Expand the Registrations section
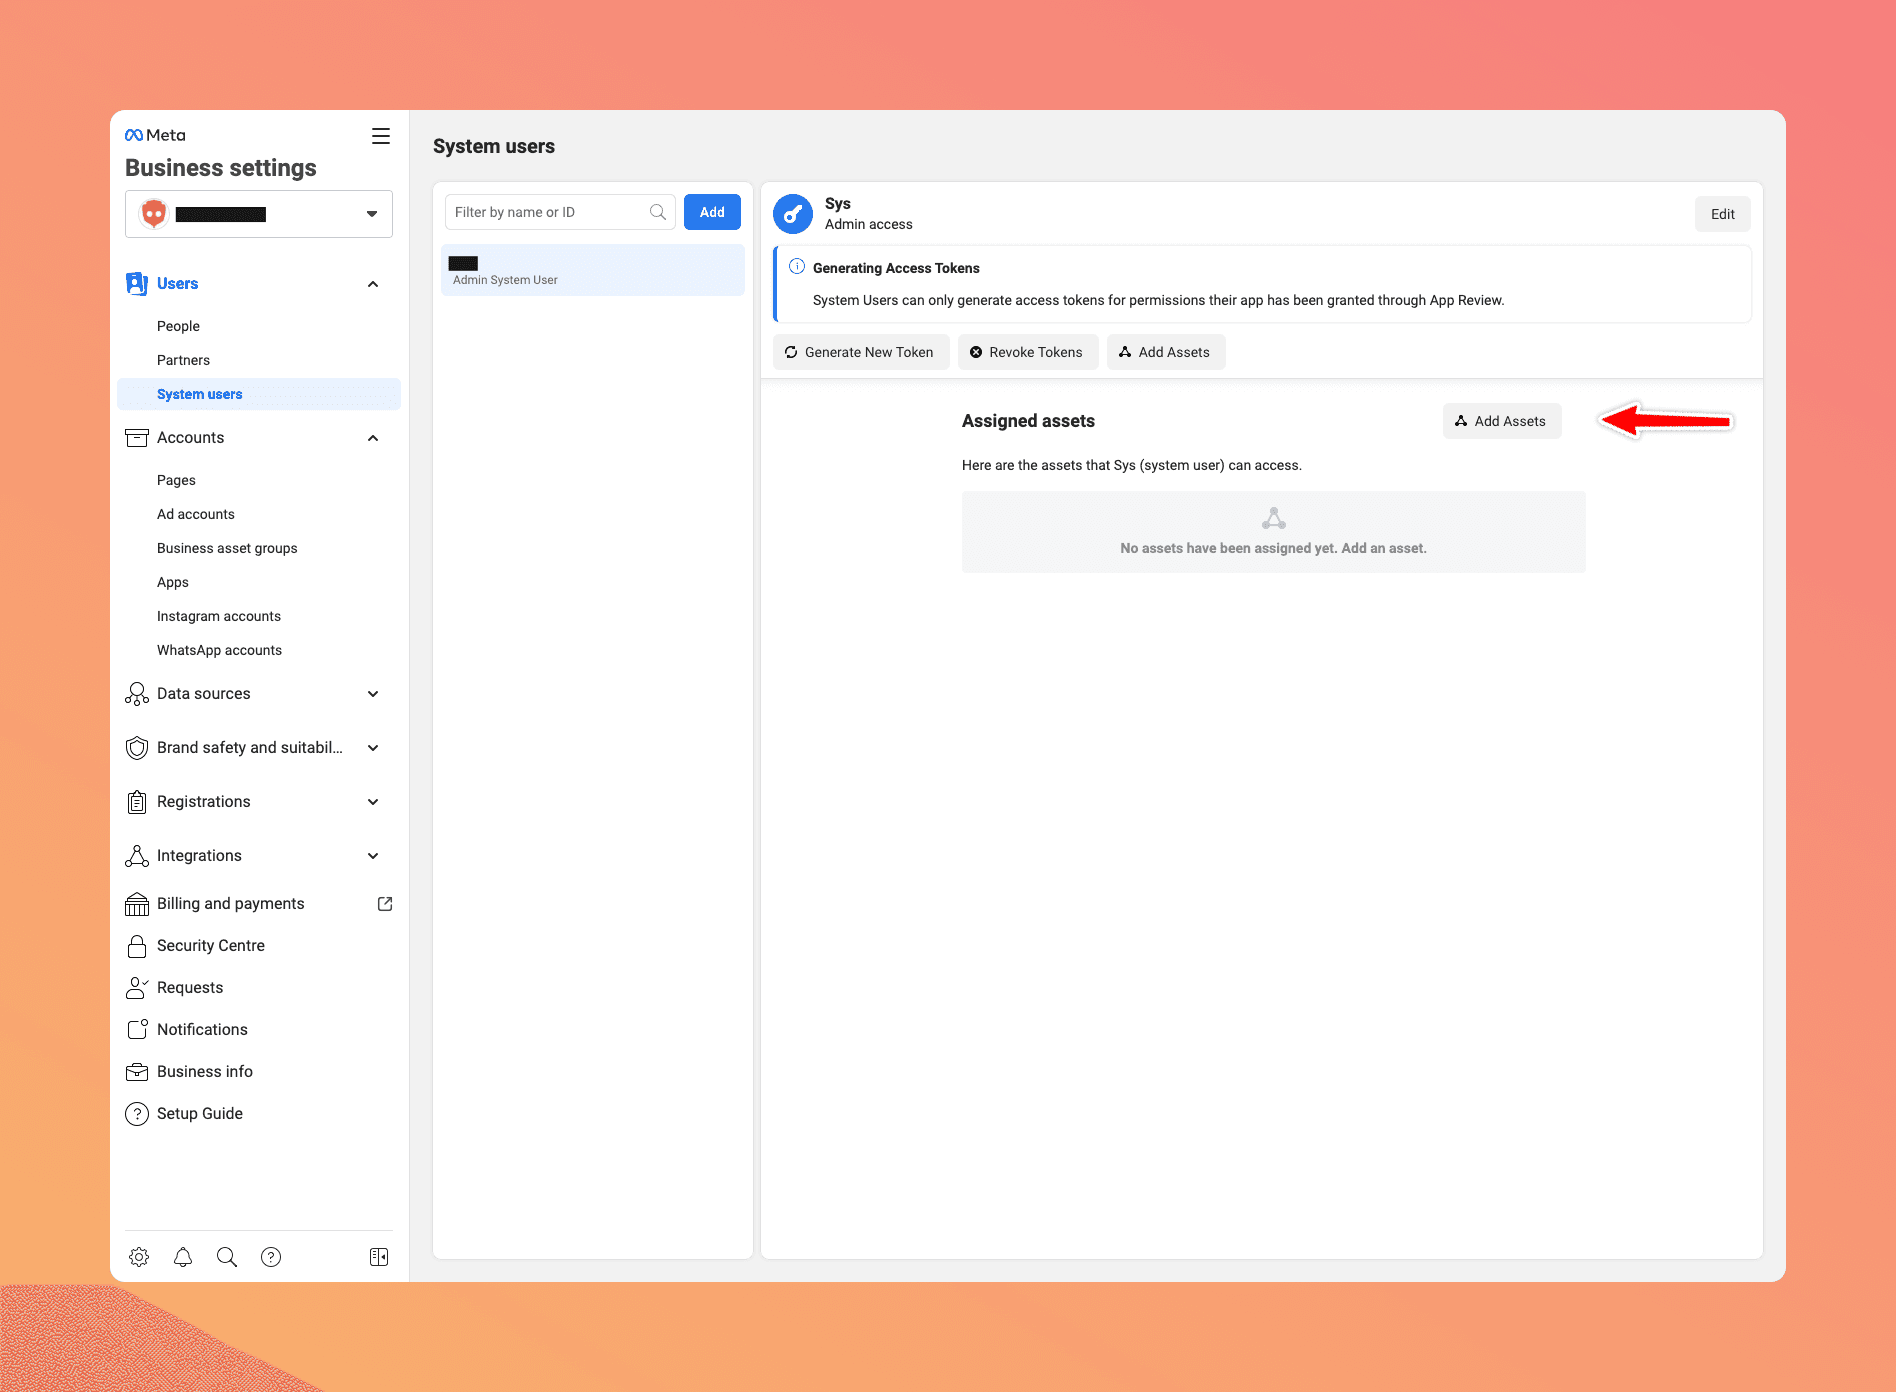Screen dimensions: 1896x1392 tap(373, 802)
